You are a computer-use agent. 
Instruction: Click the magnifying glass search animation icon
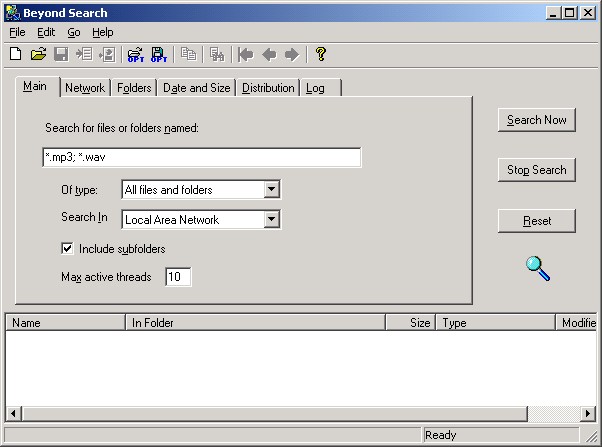click(538, 268)
